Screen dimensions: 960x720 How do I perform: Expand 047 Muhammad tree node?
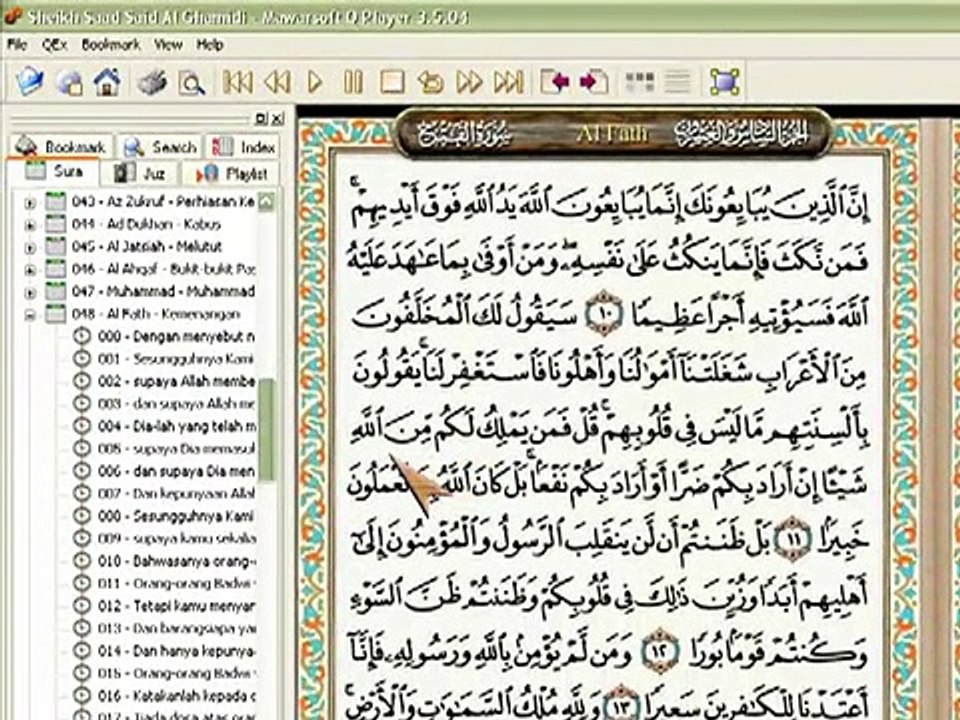point(30,292)
